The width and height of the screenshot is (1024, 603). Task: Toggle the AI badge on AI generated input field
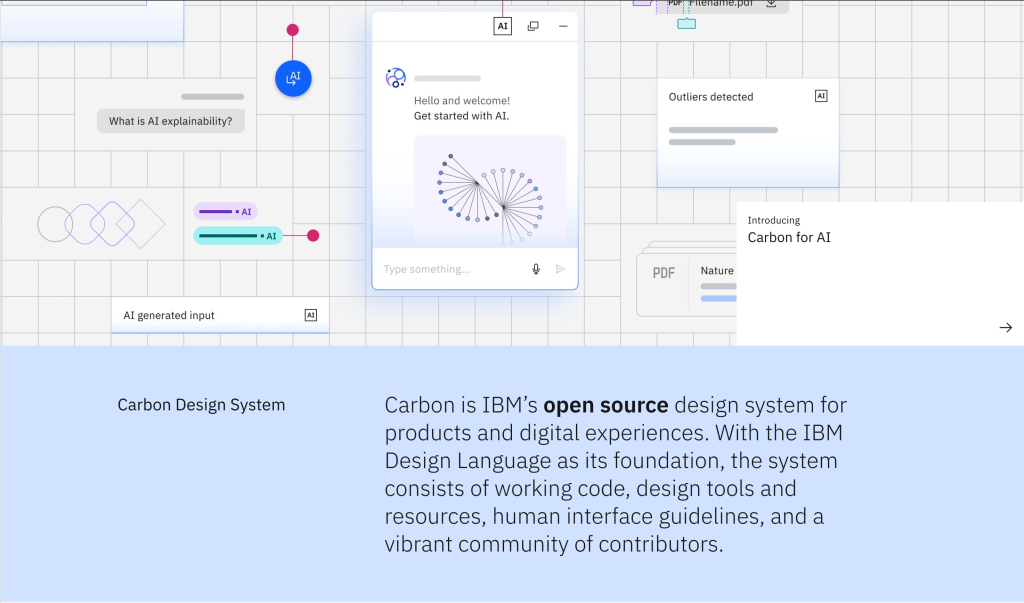pos(312,313)
